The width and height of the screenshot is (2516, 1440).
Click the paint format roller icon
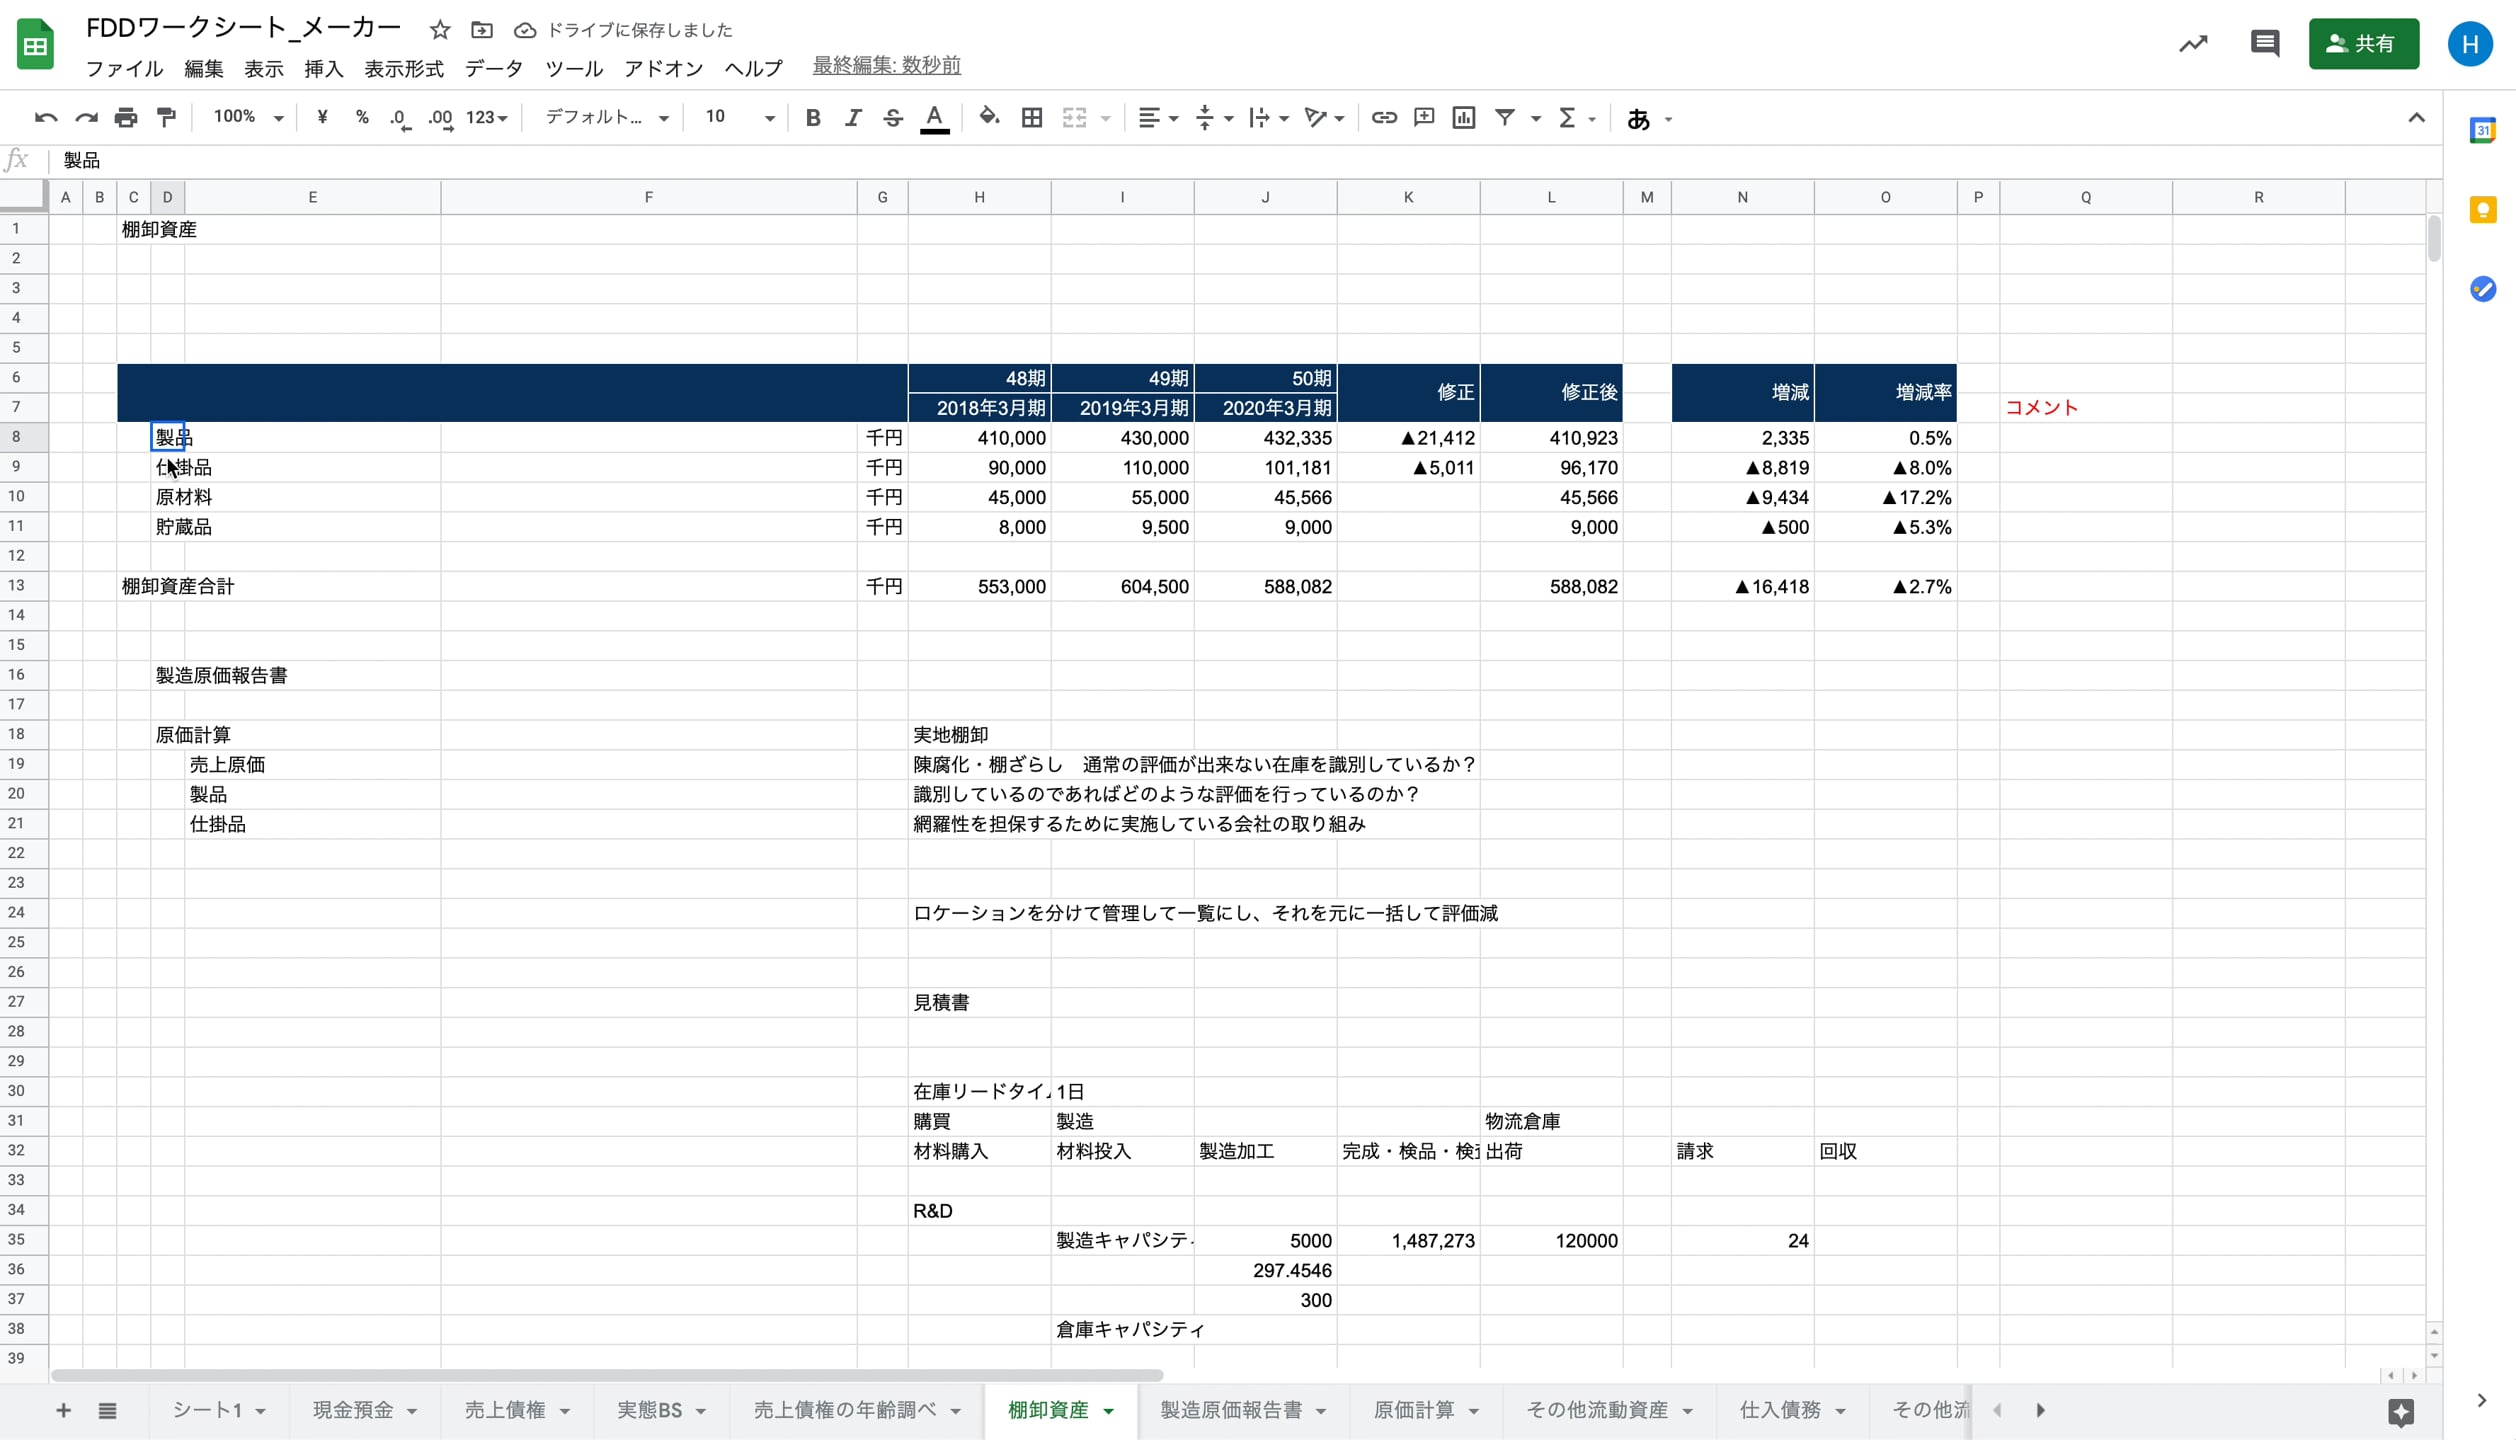pyautogui.click(x=166, y=118)
